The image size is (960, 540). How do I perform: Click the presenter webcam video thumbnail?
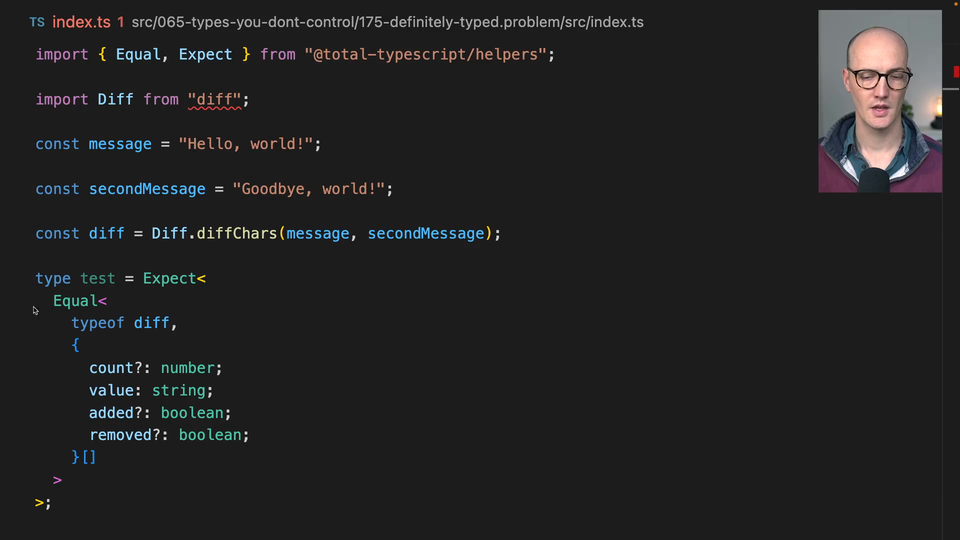pyautogui.click(x=879, y=101)
